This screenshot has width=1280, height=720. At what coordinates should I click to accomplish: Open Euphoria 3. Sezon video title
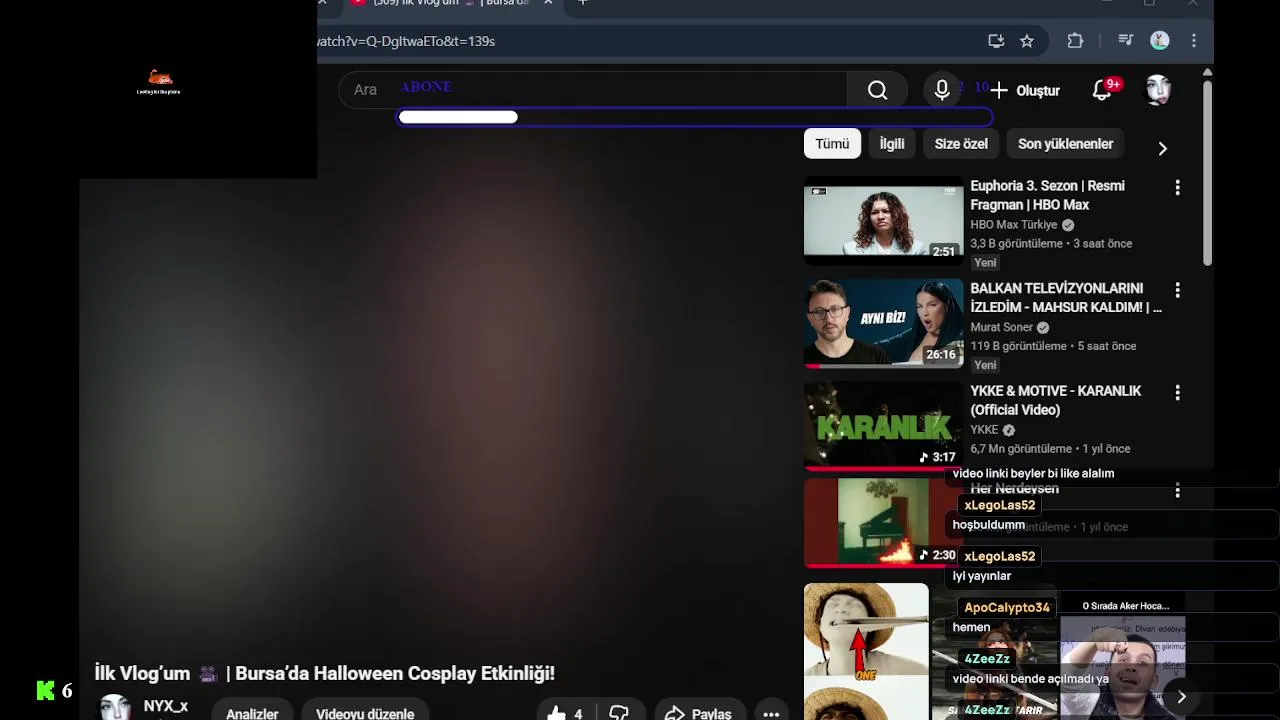[1047, 195]
